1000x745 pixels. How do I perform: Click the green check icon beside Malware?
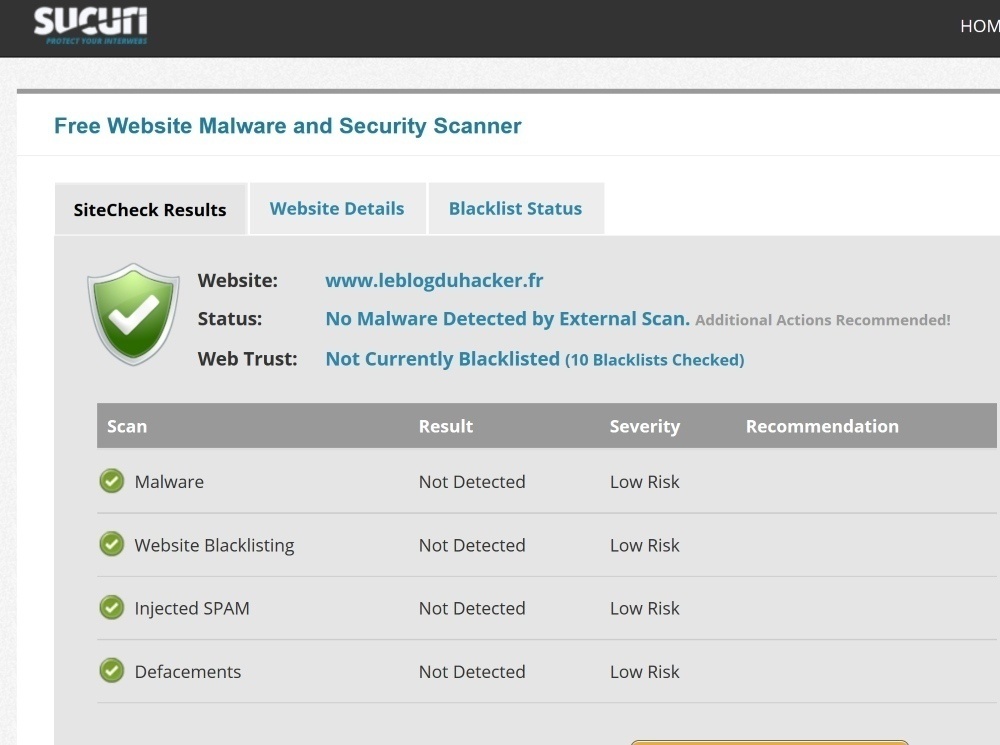point(112,481)
